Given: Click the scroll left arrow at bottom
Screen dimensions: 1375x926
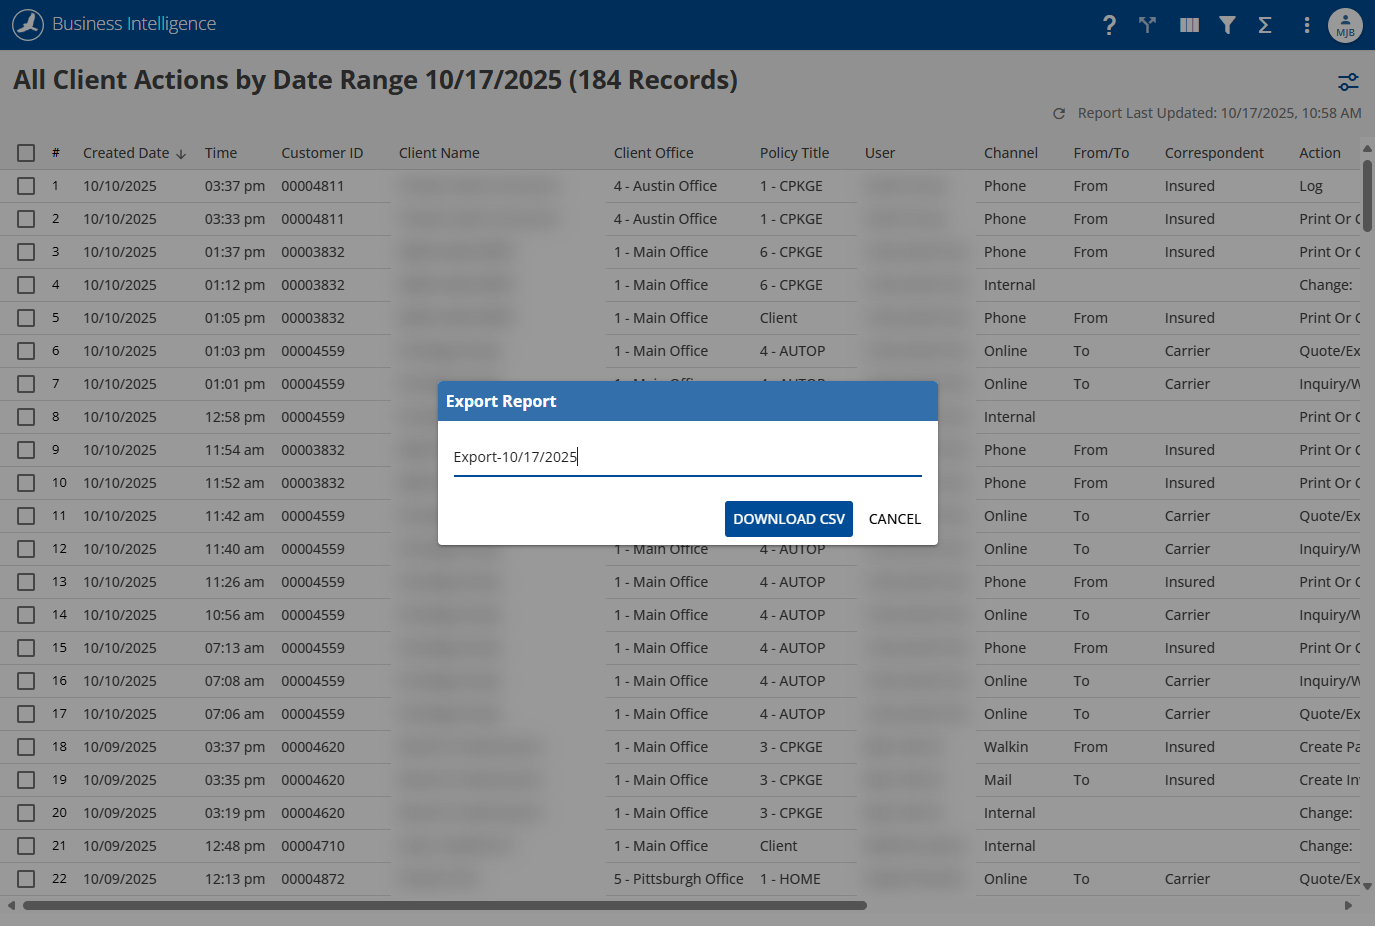Looking at the screenshot, I should tap(11, 906).
